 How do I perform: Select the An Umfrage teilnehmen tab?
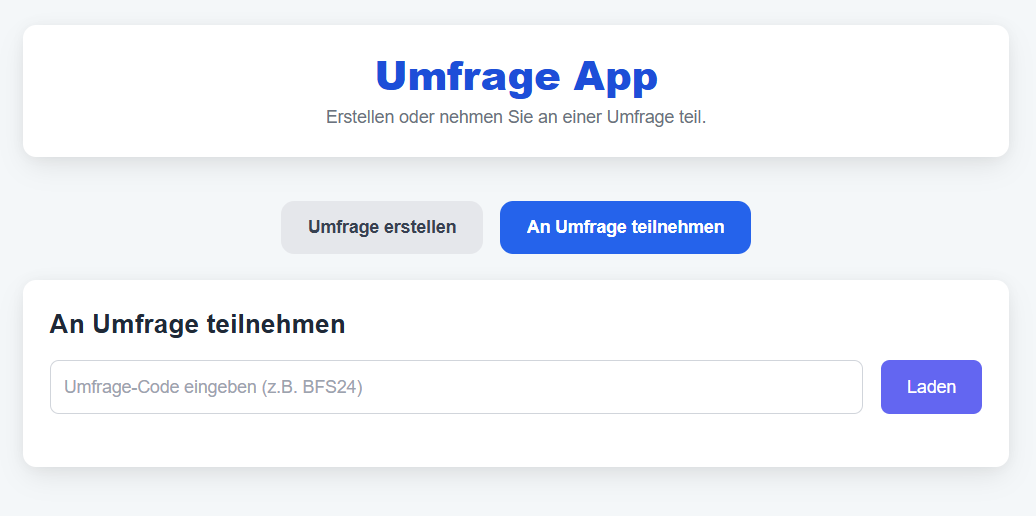coord(625,227)
